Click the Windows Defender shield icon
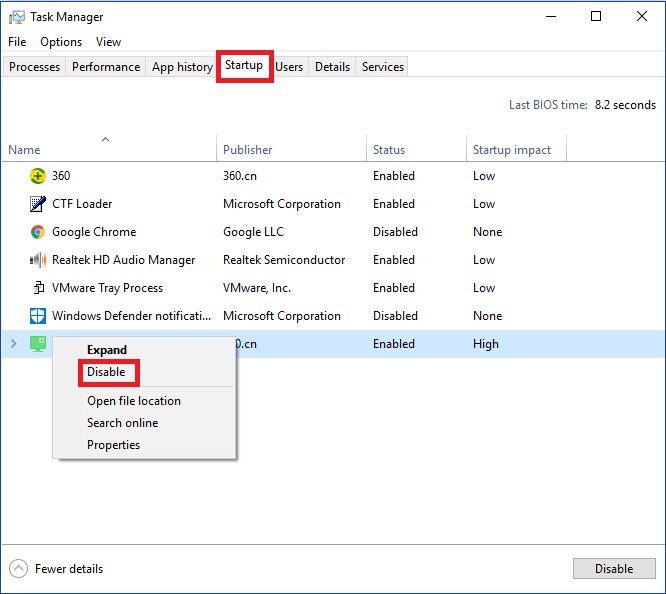Viewport: 666px width, 594px height. [38, 316]
